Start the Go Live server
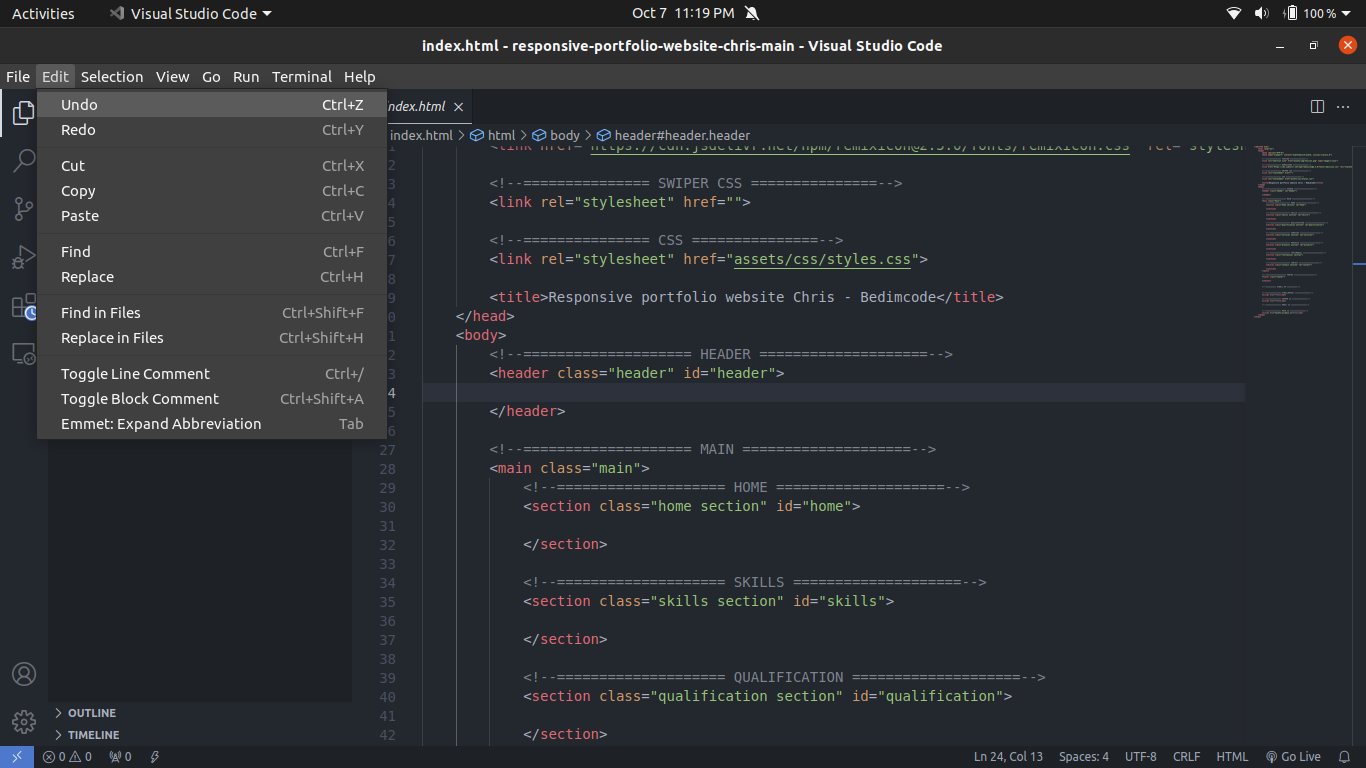 [1293, 757]
